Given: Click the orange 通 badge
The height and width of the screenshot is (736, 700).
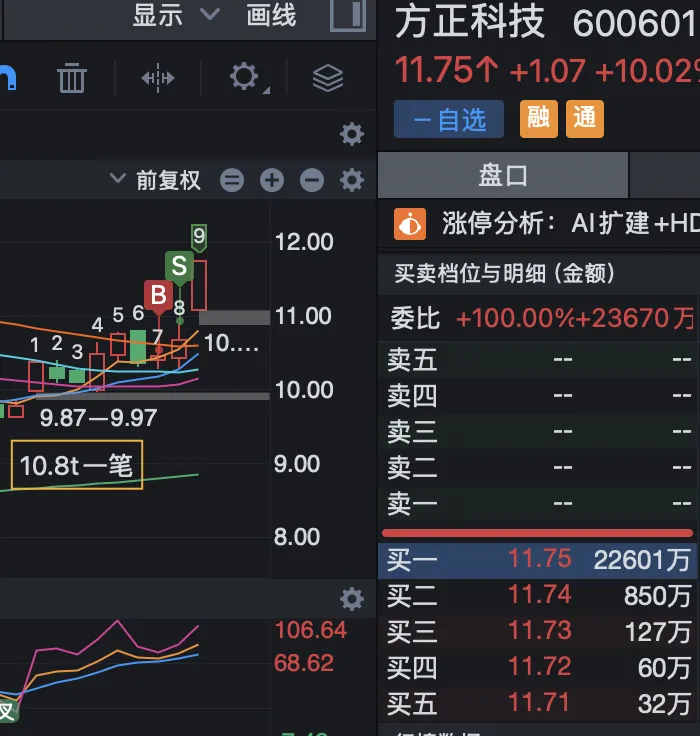Looking at the screenshot, I should pos(585,119).
